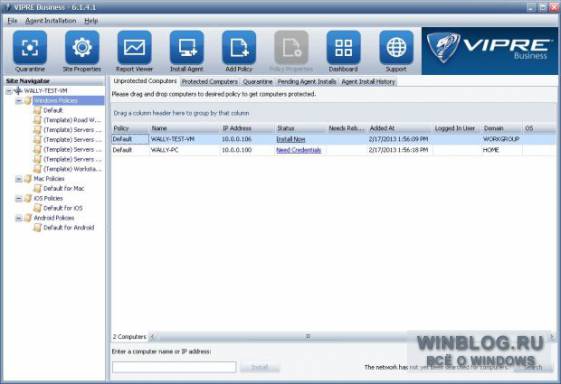Viewport: 561px width, 384px height.
Task: Launch the Report Viewer icon
Action: click(x=134, y=48)
